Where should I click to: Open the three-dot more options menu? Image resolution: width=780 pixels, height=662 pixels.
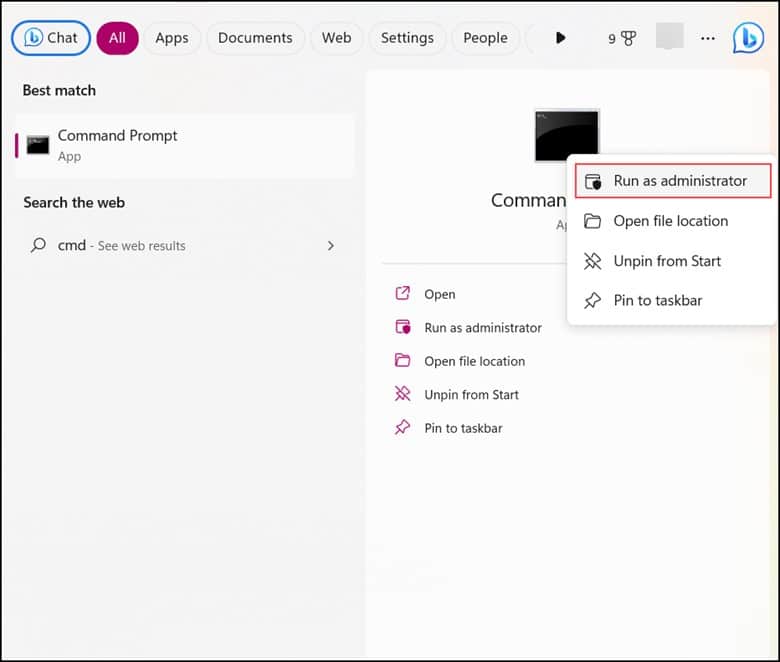[x=708, y=38]
